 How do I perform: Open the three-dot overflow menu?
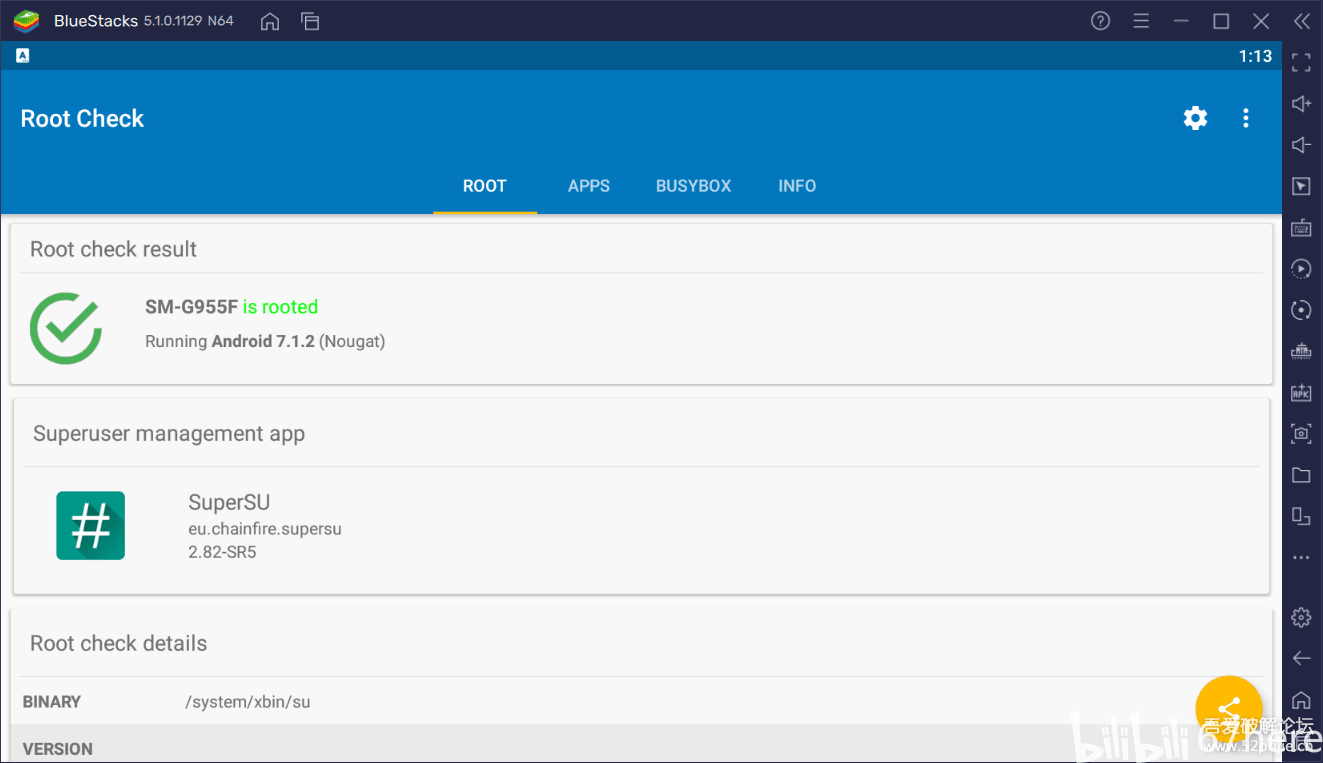pos(1245,118)
